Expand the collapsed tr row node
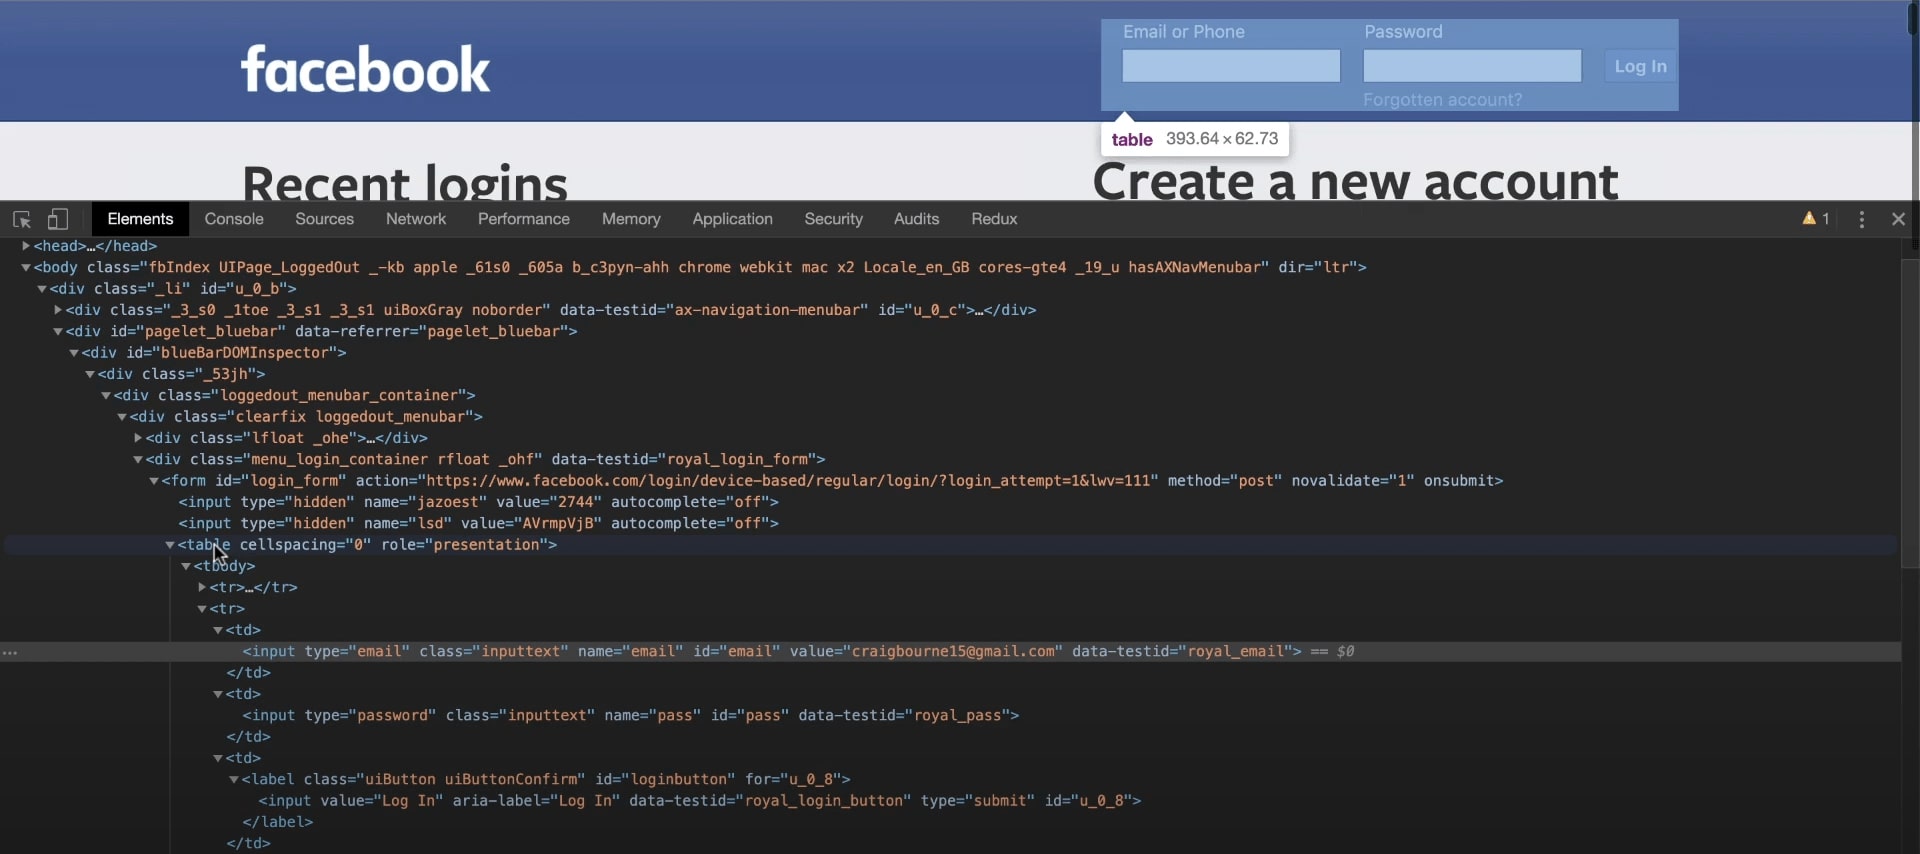Viewport: 1920px width, 854px height. click(x=202, y=588)
